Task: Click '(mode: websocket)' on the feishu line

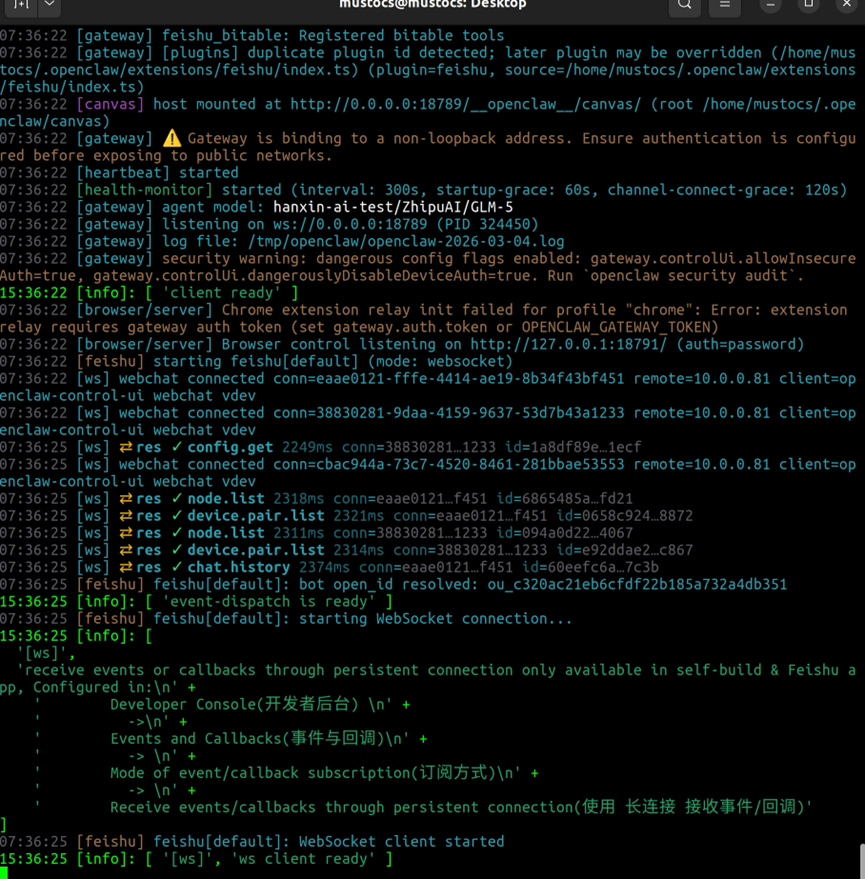Action: [x=440, y=362]
